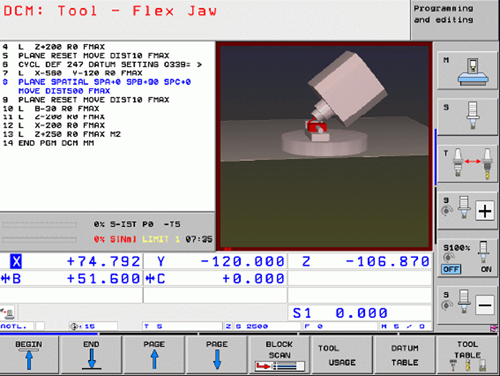Click the M machine function icon
This screenshot has width=500, height=376.
[x=467, y=70]
